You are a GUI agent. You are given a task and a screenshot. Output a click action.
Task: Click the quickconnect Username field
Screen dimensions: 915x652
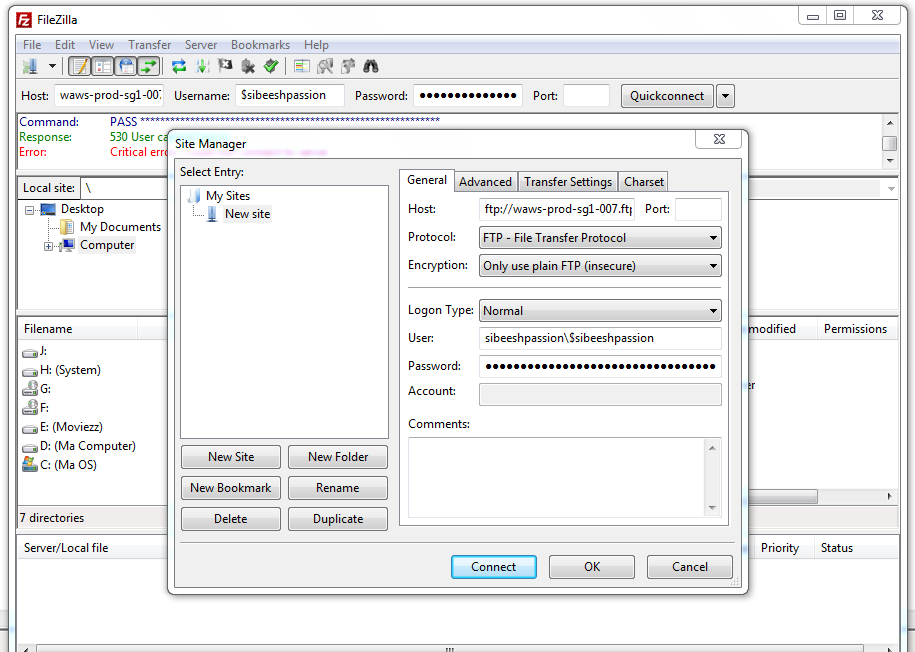289,95
